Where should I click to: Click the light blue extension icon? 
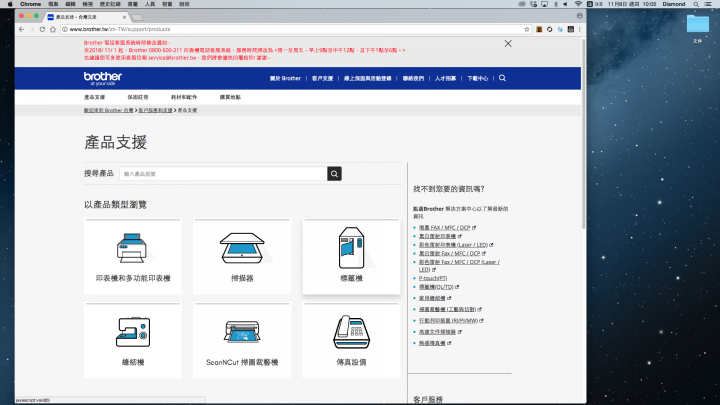[x=560, y=29]
